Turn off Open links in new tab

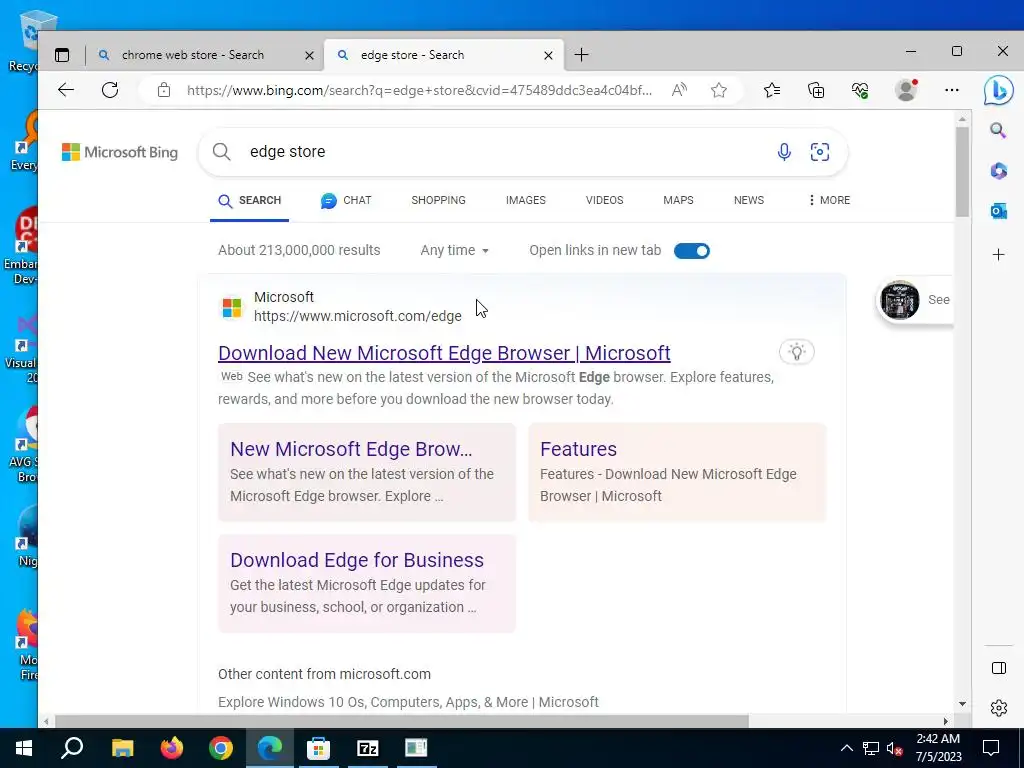pyautogui.click(x=692, y=251)
